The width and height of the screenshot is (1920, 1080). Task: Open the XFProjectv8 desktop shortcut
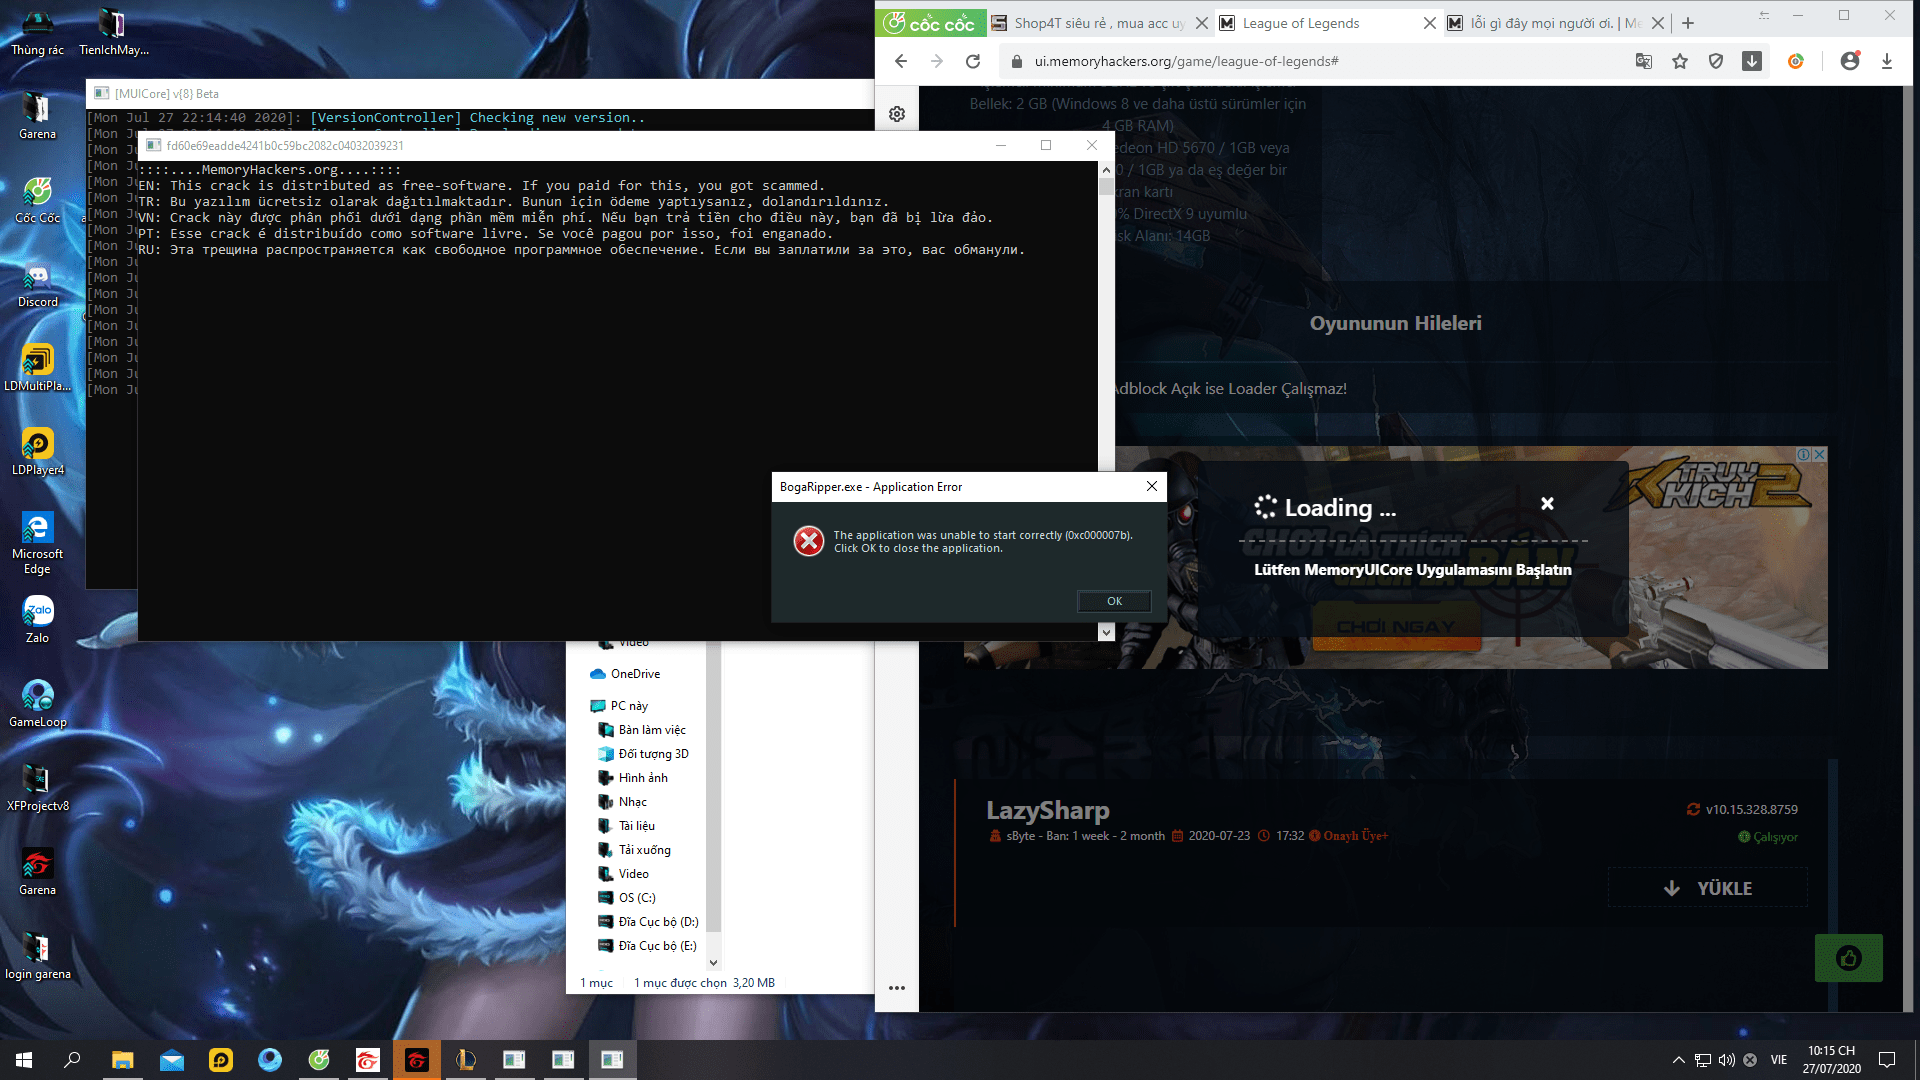[x=37, y=788]
